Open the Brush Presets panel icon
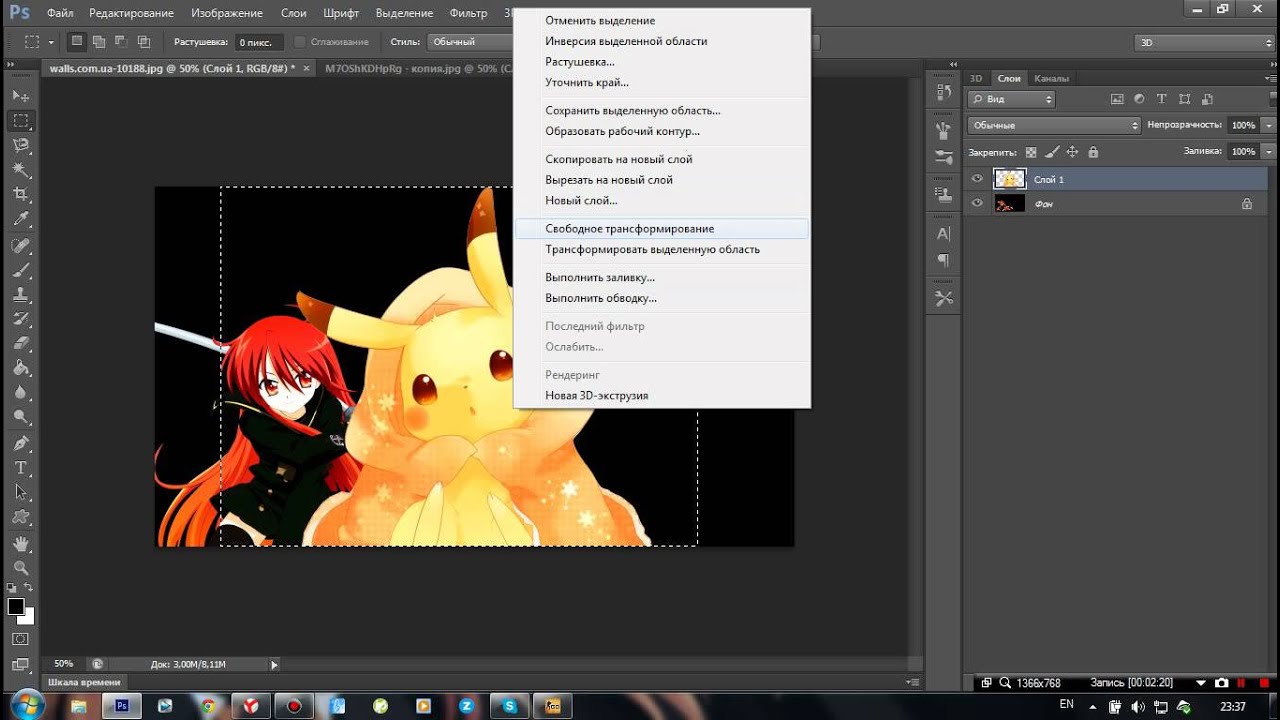This screenshot has height=720, width=1280. point(943,130)
